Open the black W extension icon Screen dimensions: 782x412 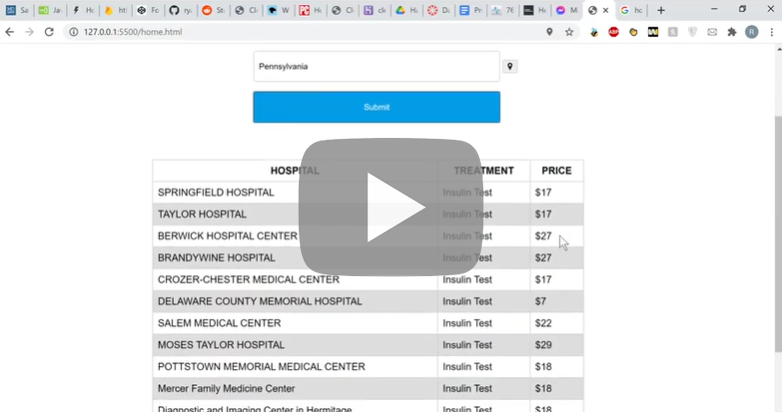(653, 32)
